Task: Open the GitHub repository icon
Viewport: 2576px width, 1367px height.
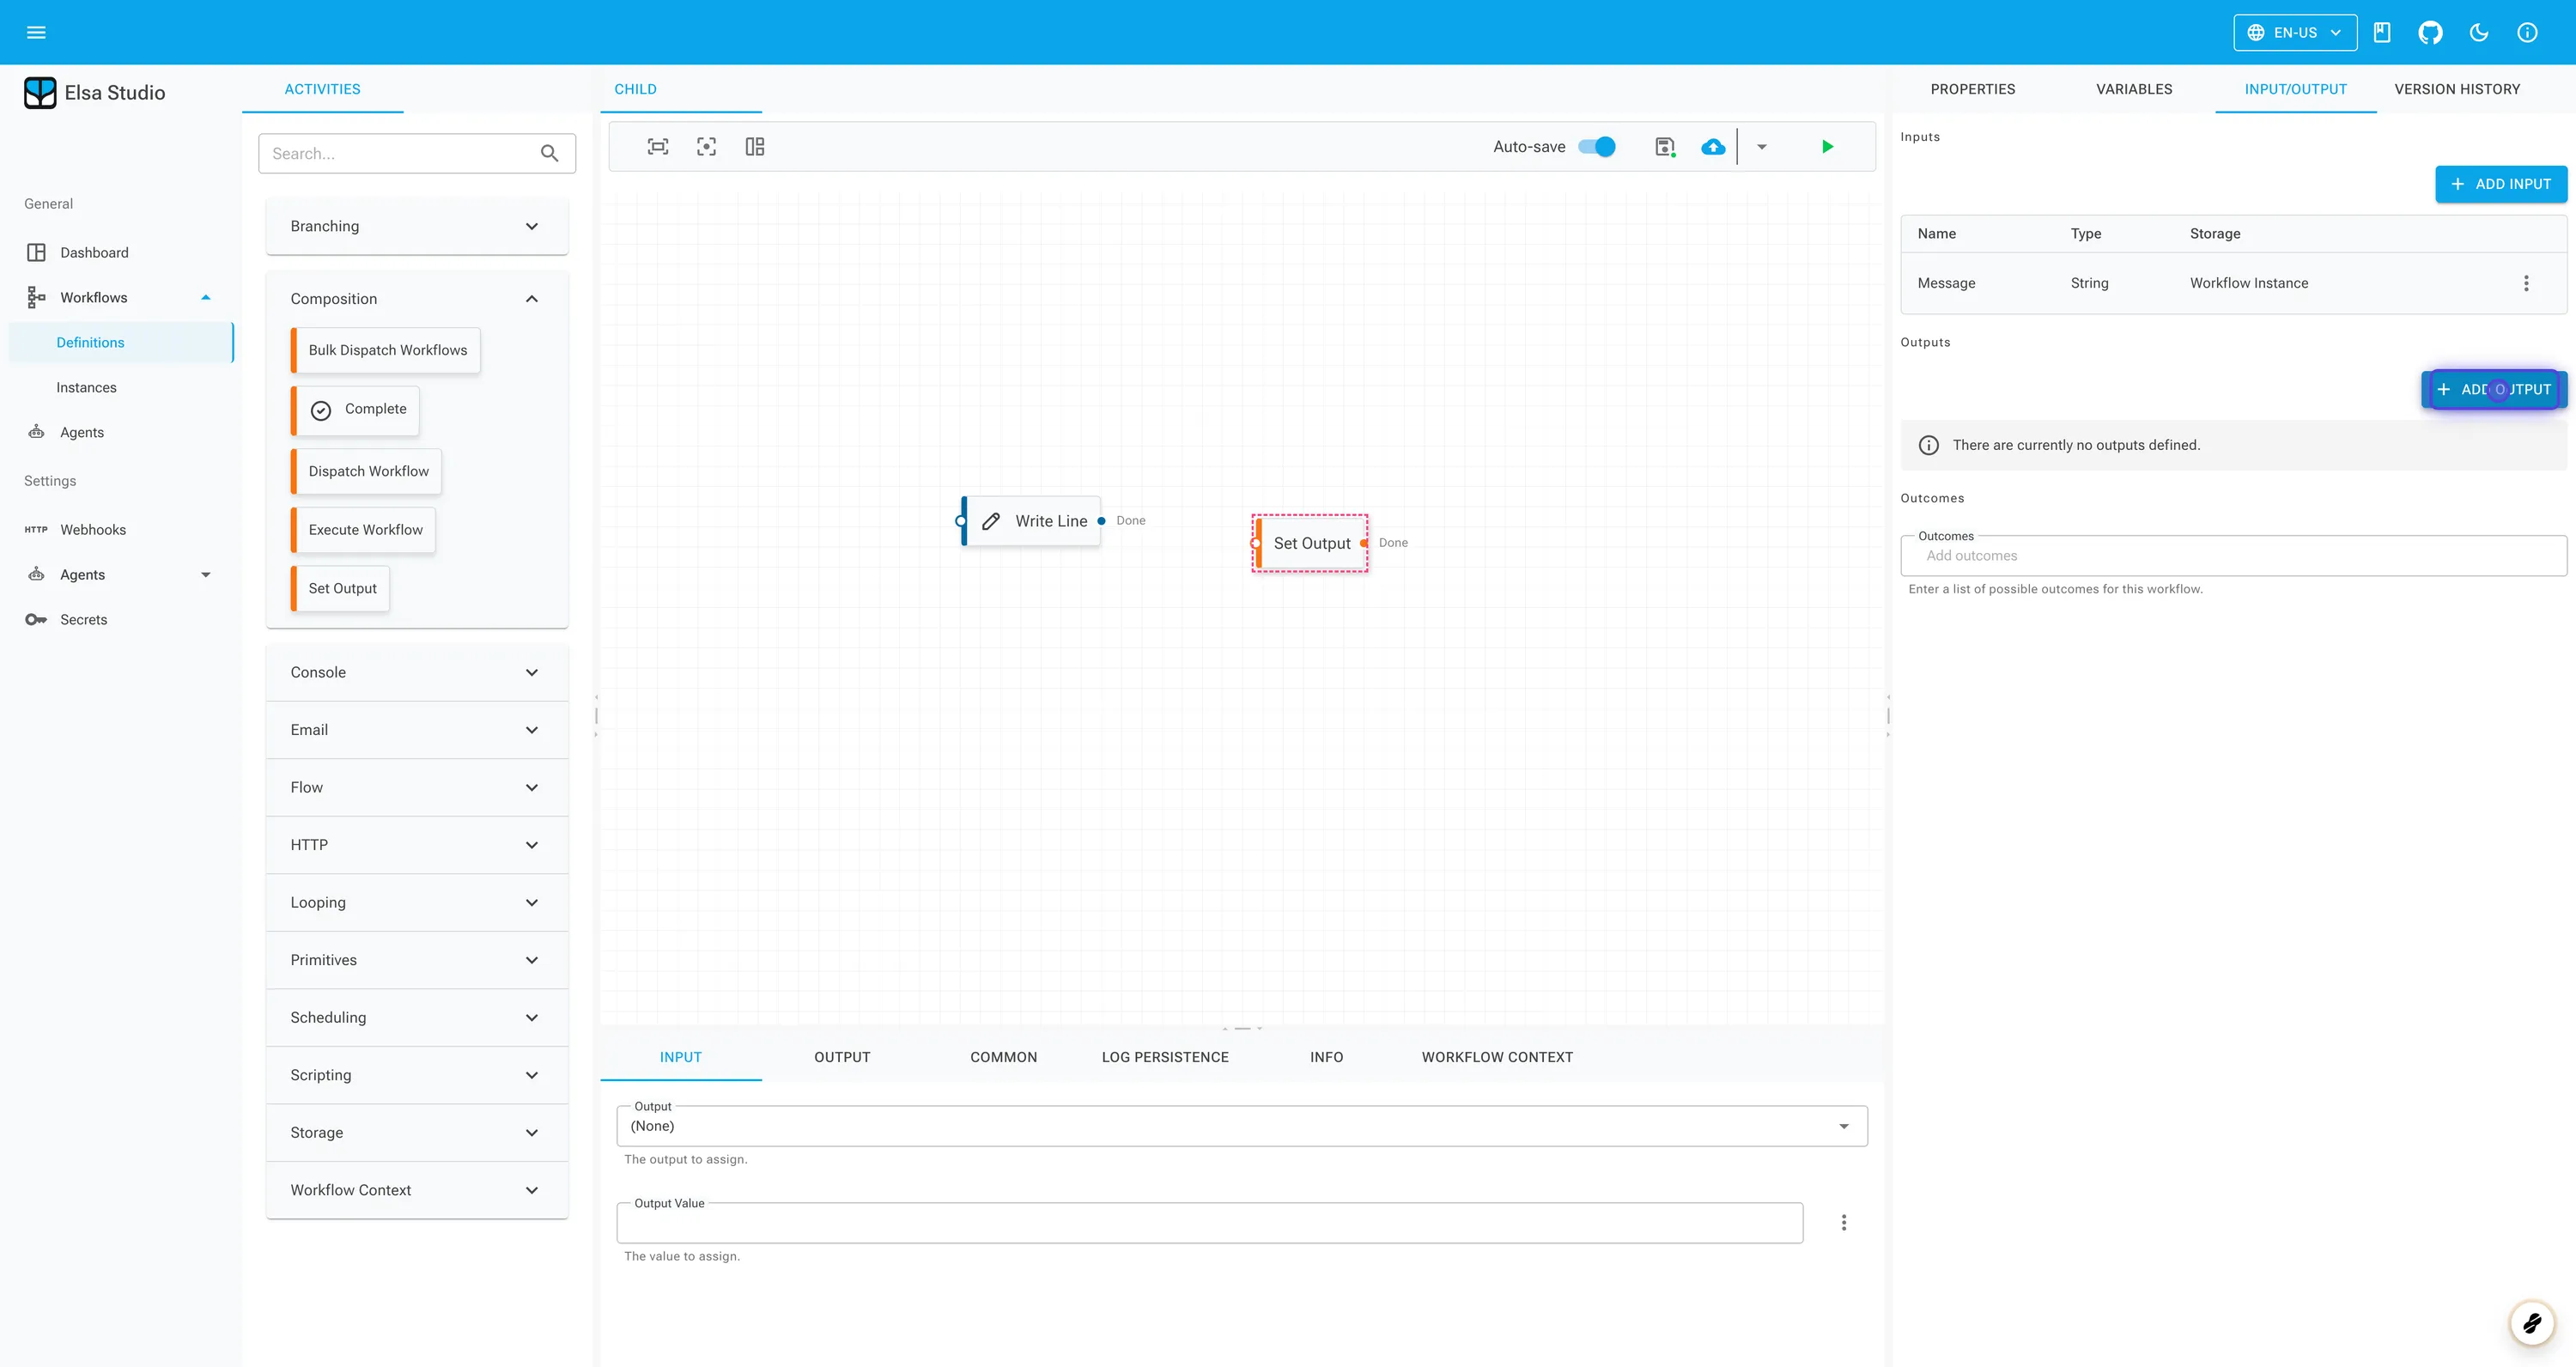Action: [2431, 32]
